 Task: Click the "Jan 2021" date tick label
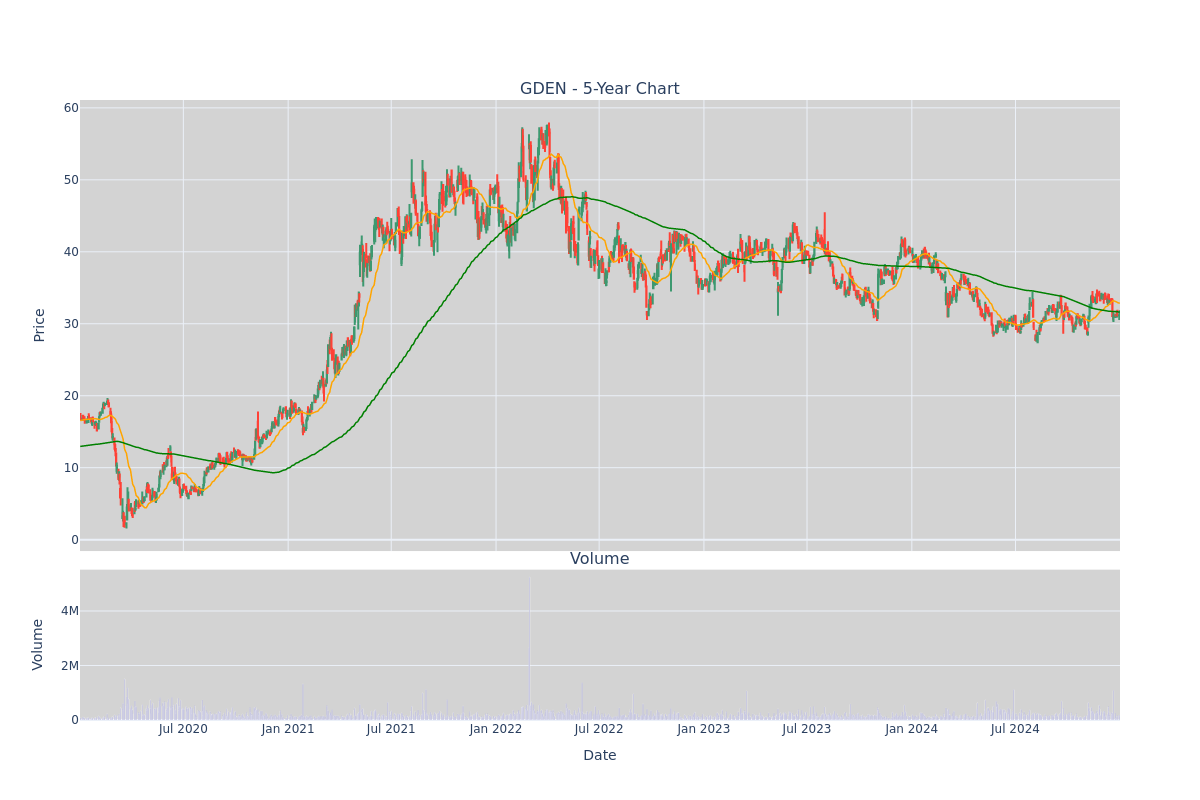[x=288, y=729]
